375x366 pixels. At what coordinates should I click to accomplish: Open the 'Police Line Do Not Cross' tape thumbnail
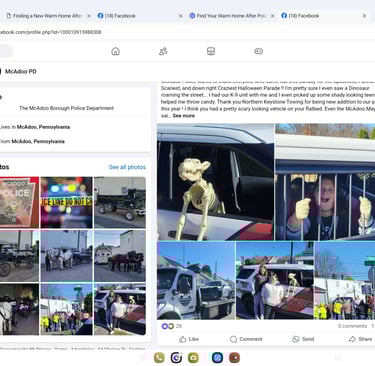click(66, 202)
